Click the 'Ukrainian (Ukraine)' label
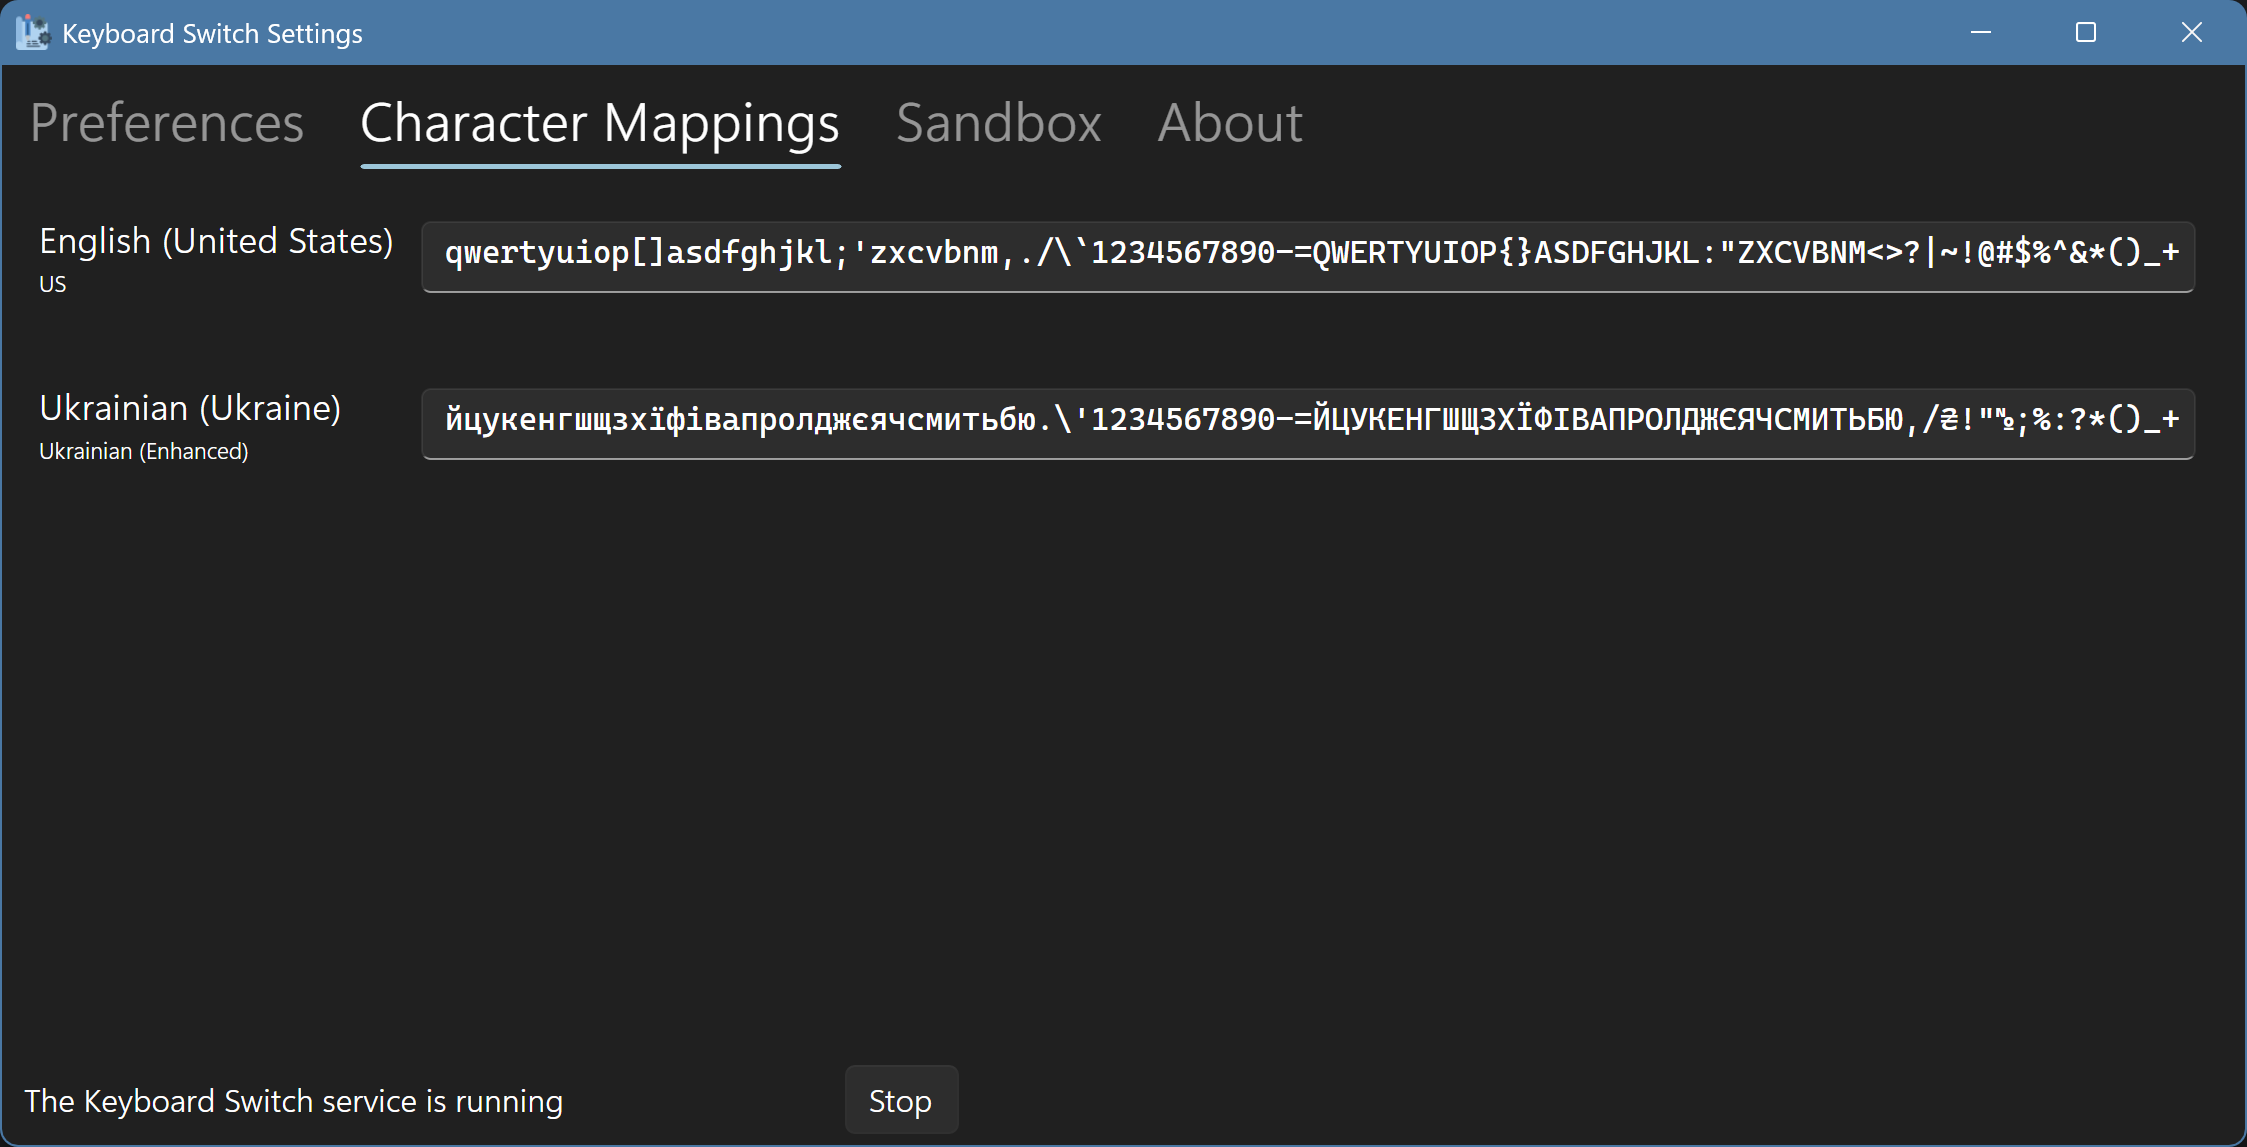 tap(190, 409)
